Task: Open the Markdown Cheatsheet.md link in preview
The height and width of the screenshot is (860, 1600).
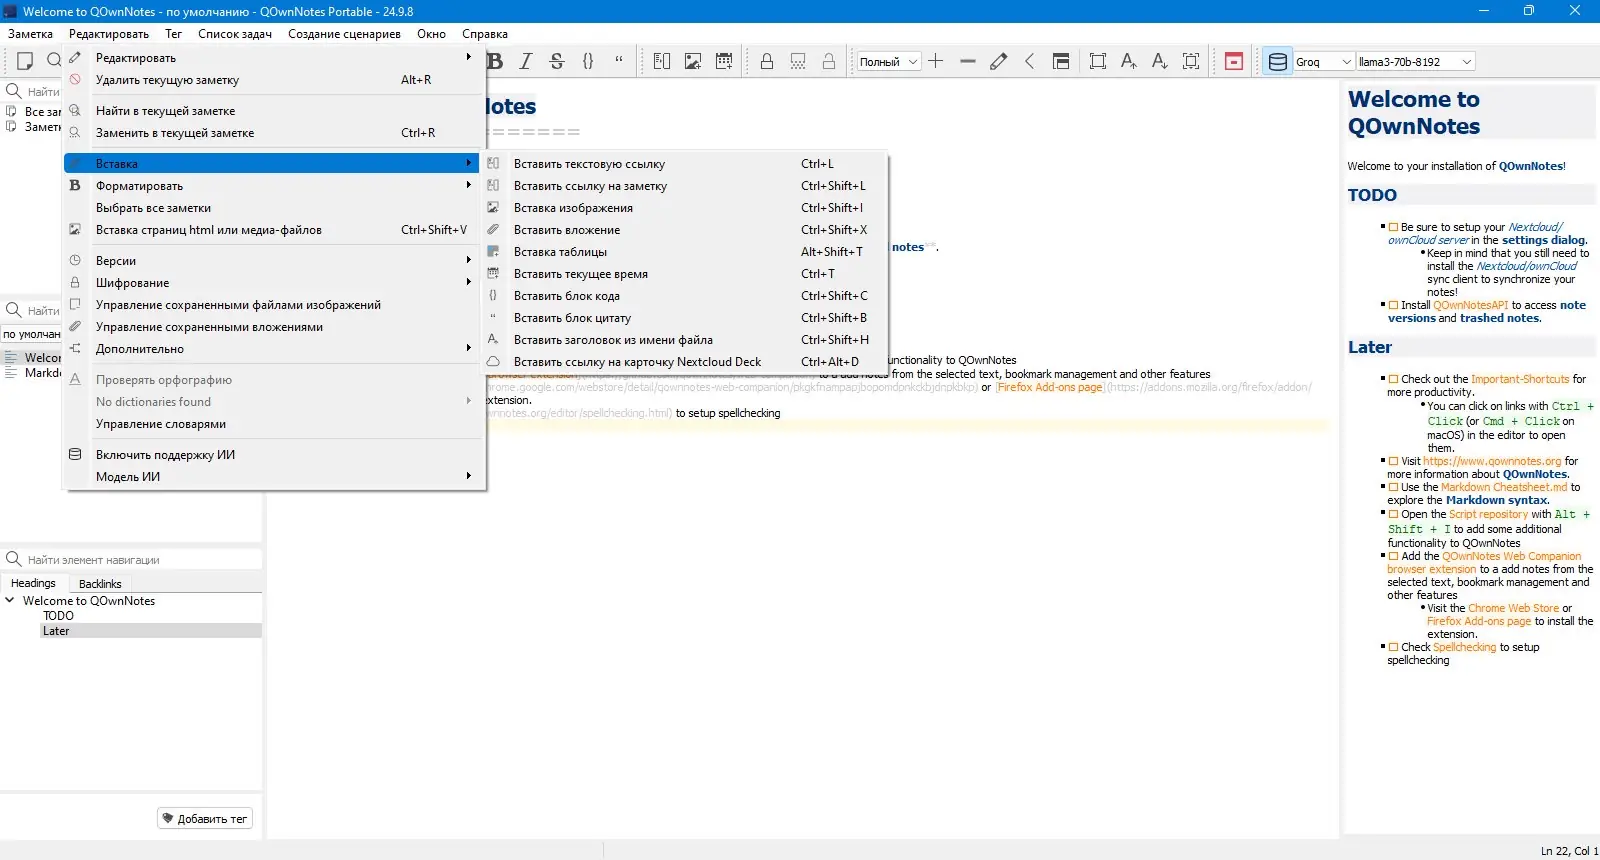Action: pos(1504,488)
